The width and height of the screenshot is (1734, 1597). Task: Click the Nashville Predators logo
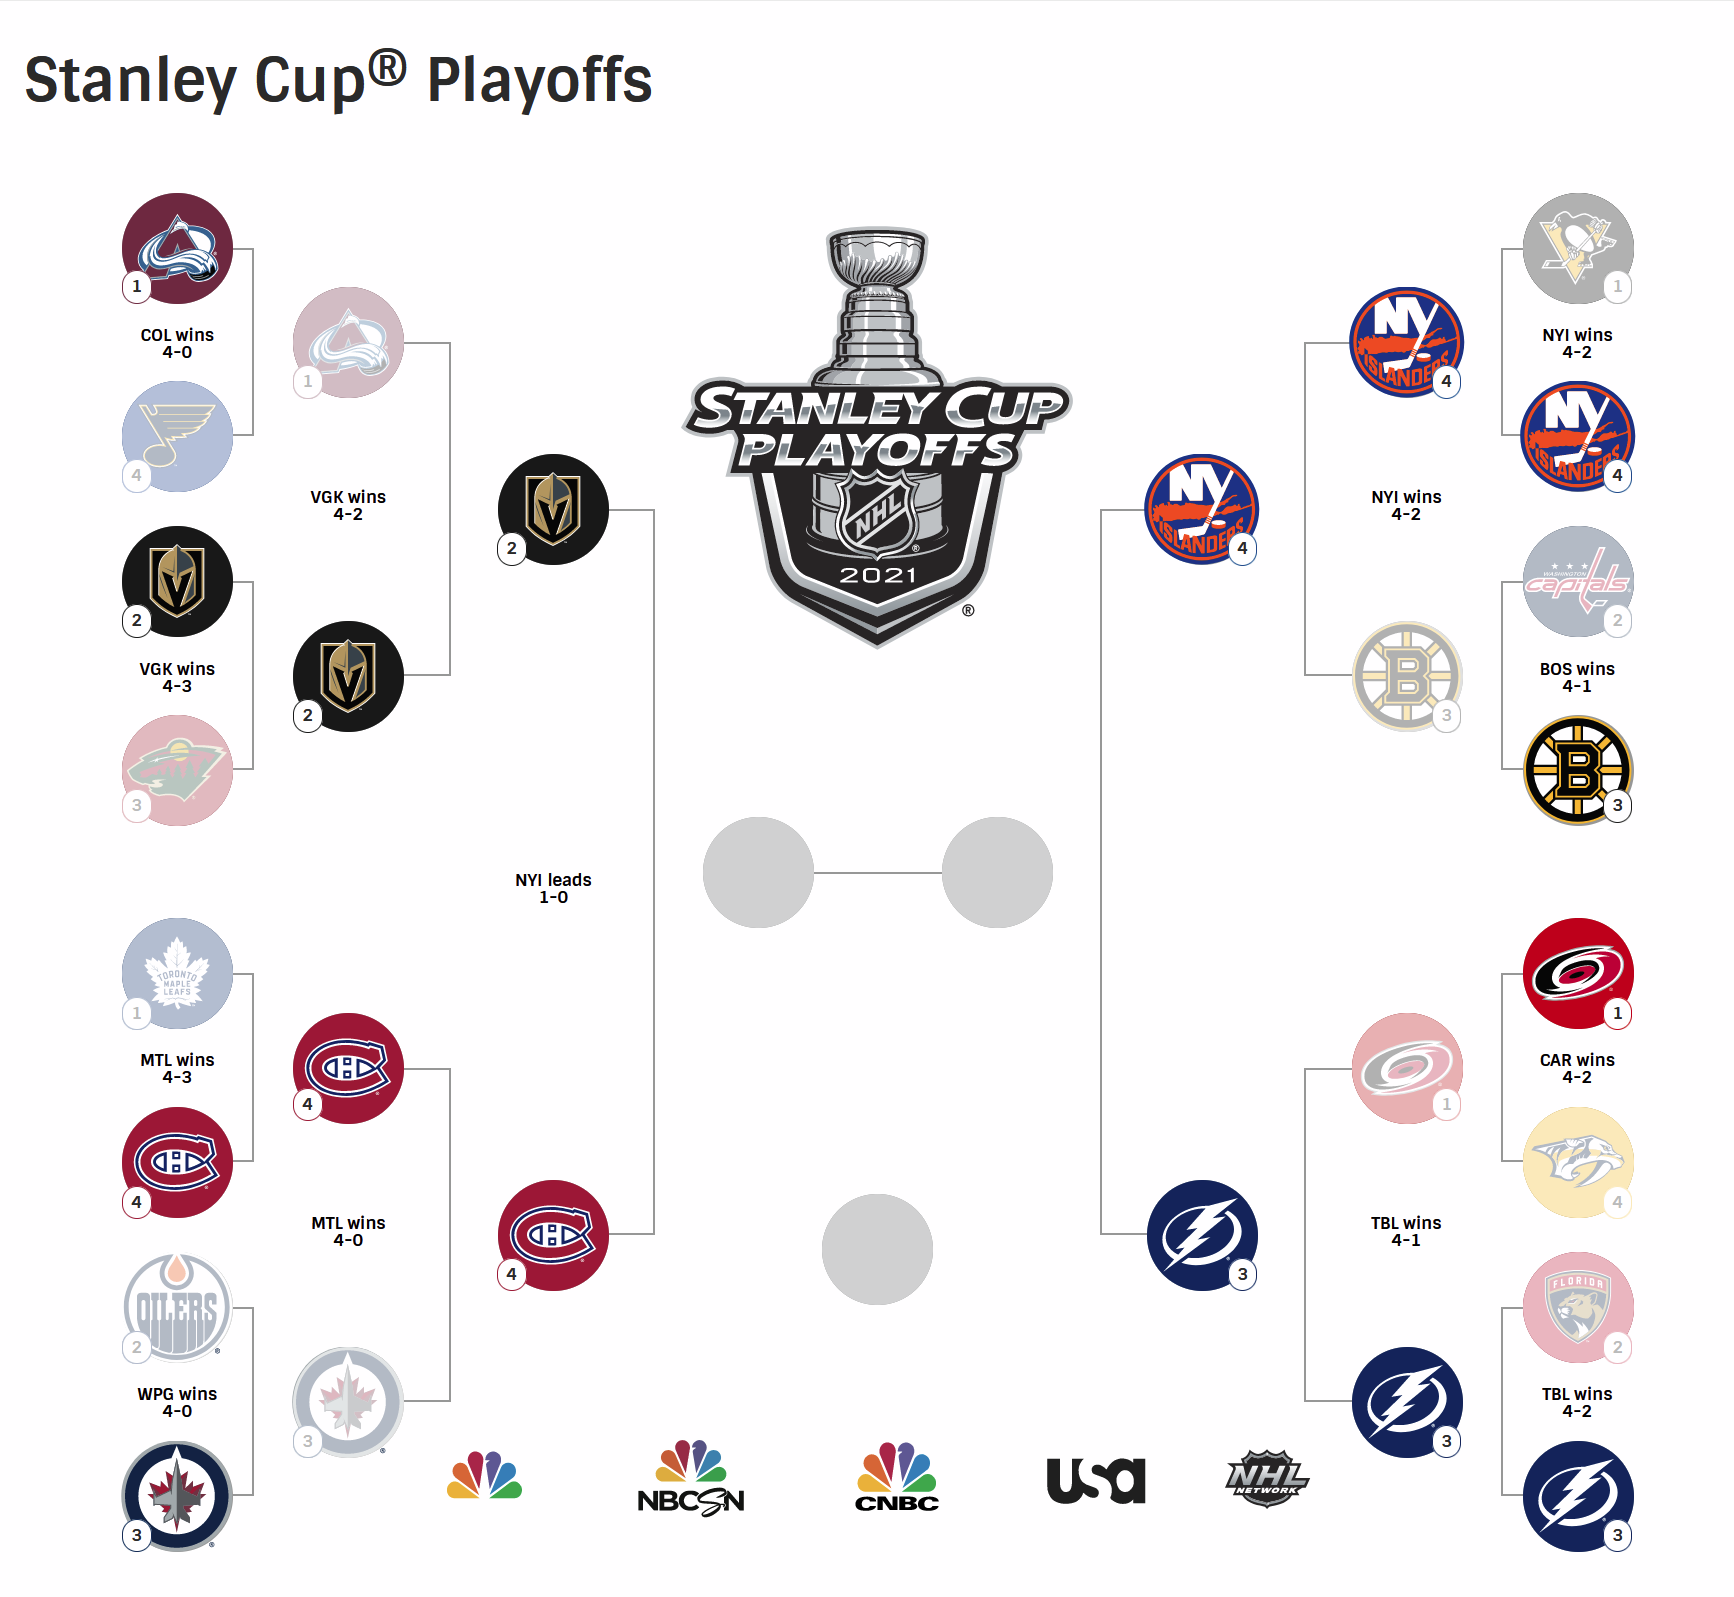(1577, 1162)
